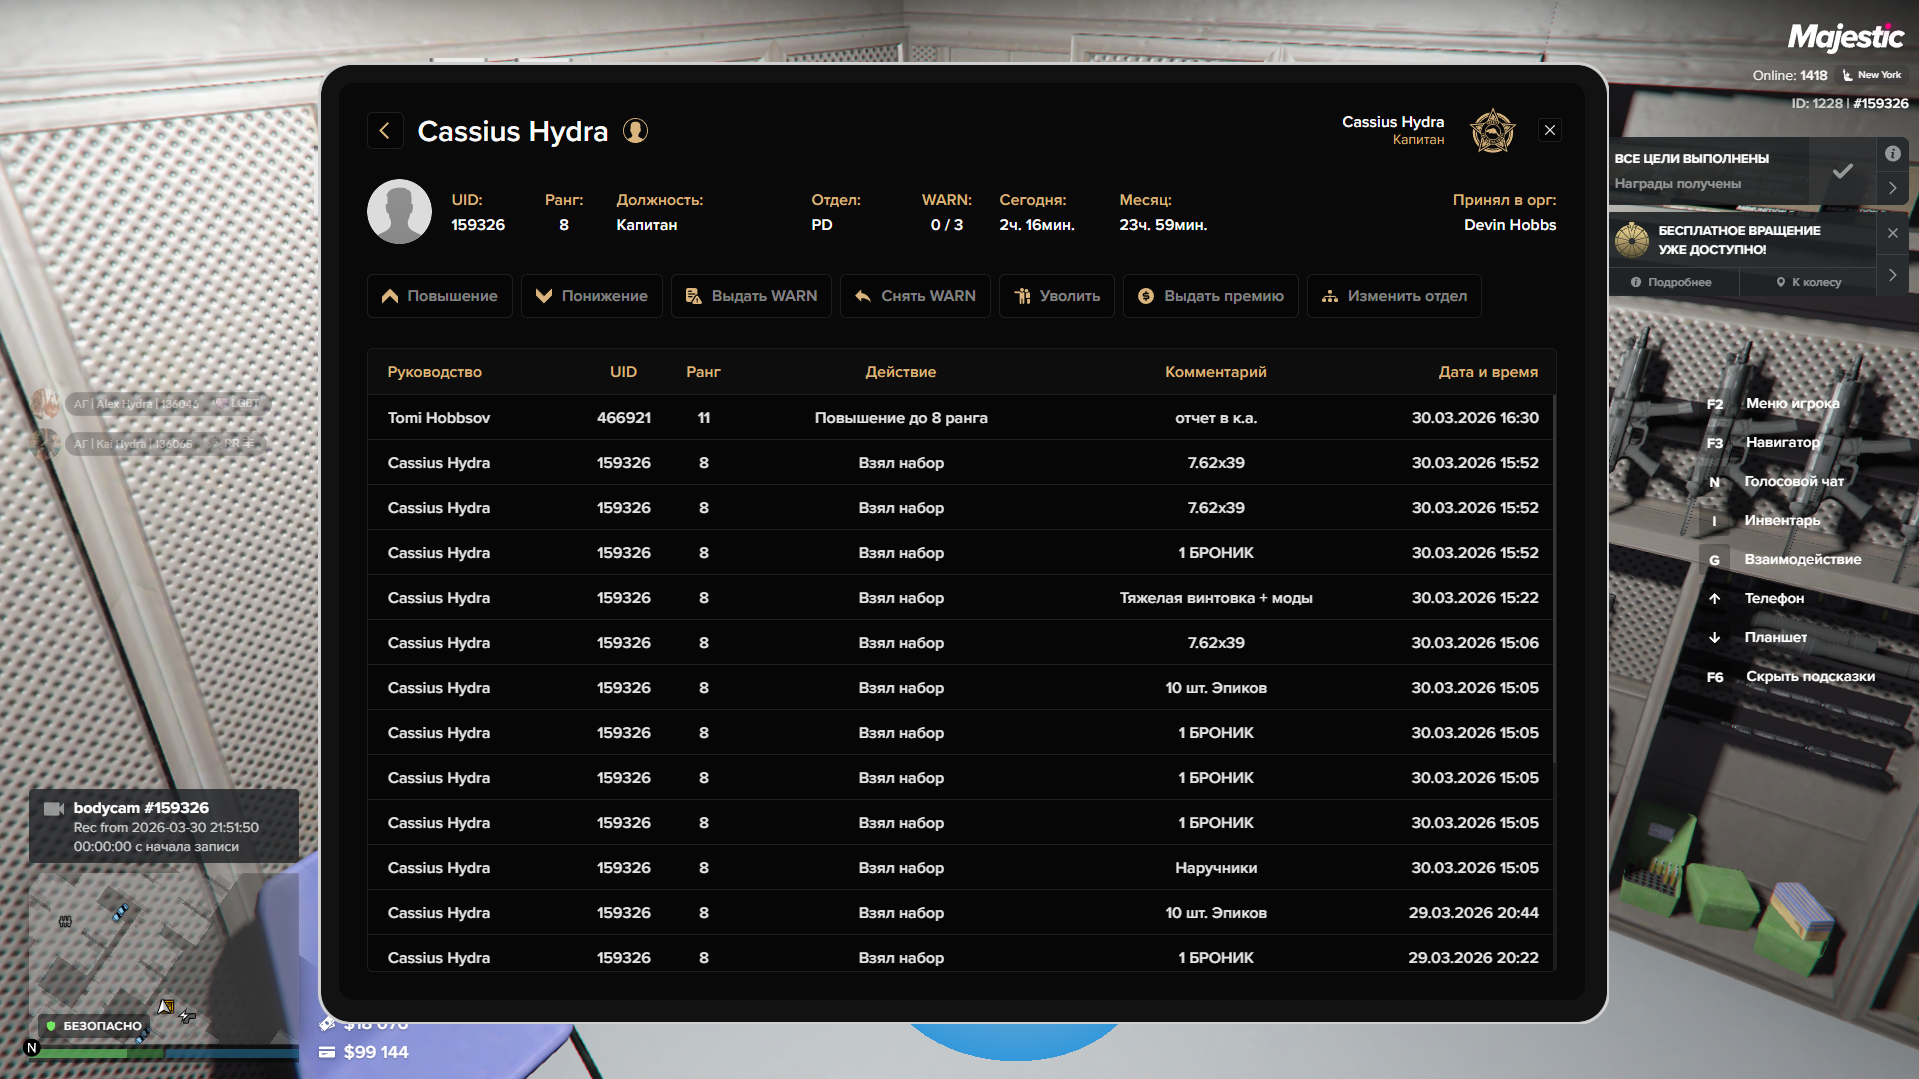The height and width of the screenshot is (1079, 1919).
Task: Expand the goals completed notification arrow
Action: (x=1892, y=188)
